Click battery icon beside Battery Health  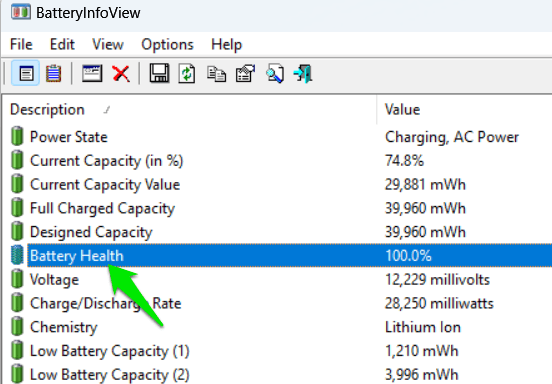[17, 255]
